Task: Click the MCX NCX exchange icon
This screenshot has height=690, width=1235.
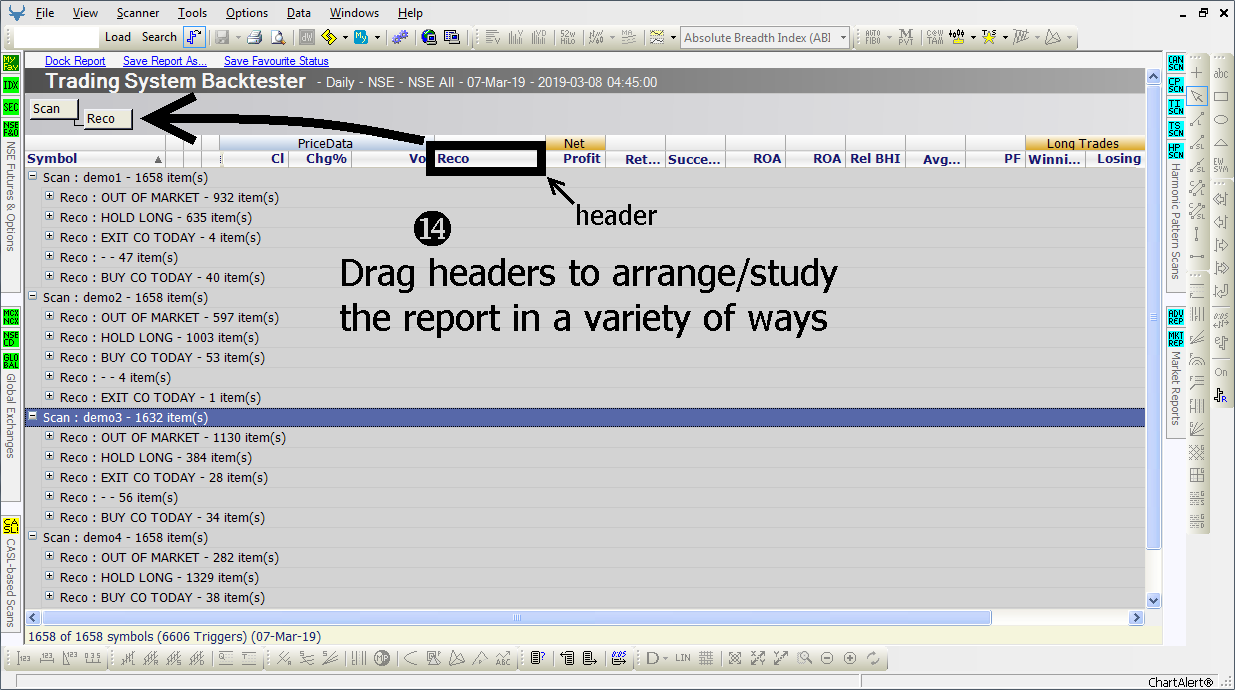Action: click(11, 317)
